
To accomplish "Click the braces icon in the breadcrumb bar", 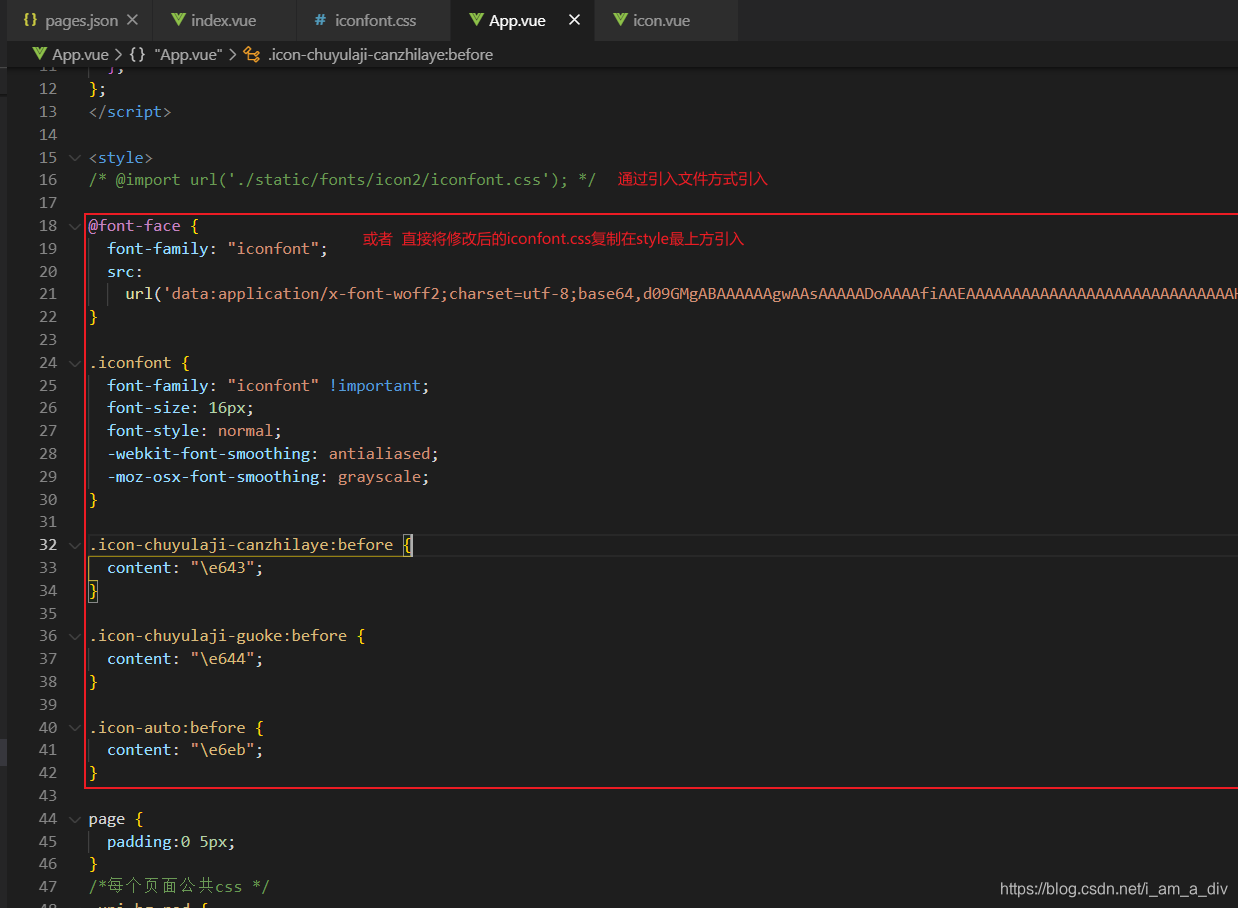I will [138, 55].
